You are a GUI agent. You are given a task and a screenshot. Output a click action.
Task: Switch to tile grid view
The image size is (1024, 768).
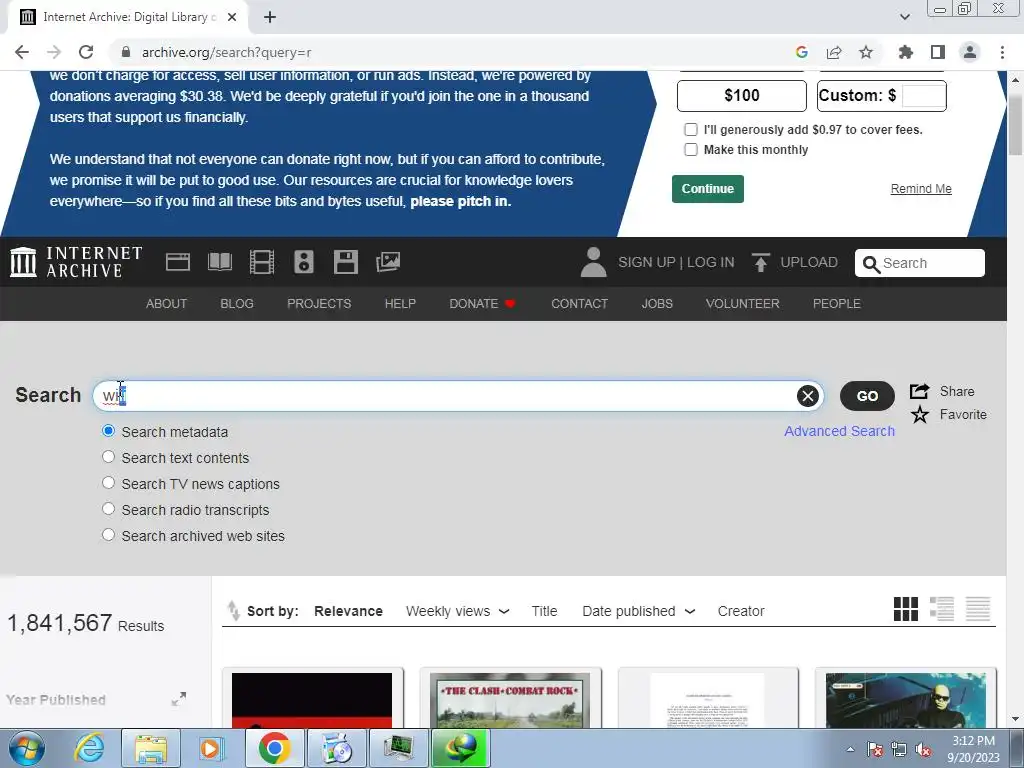(906, 609)
